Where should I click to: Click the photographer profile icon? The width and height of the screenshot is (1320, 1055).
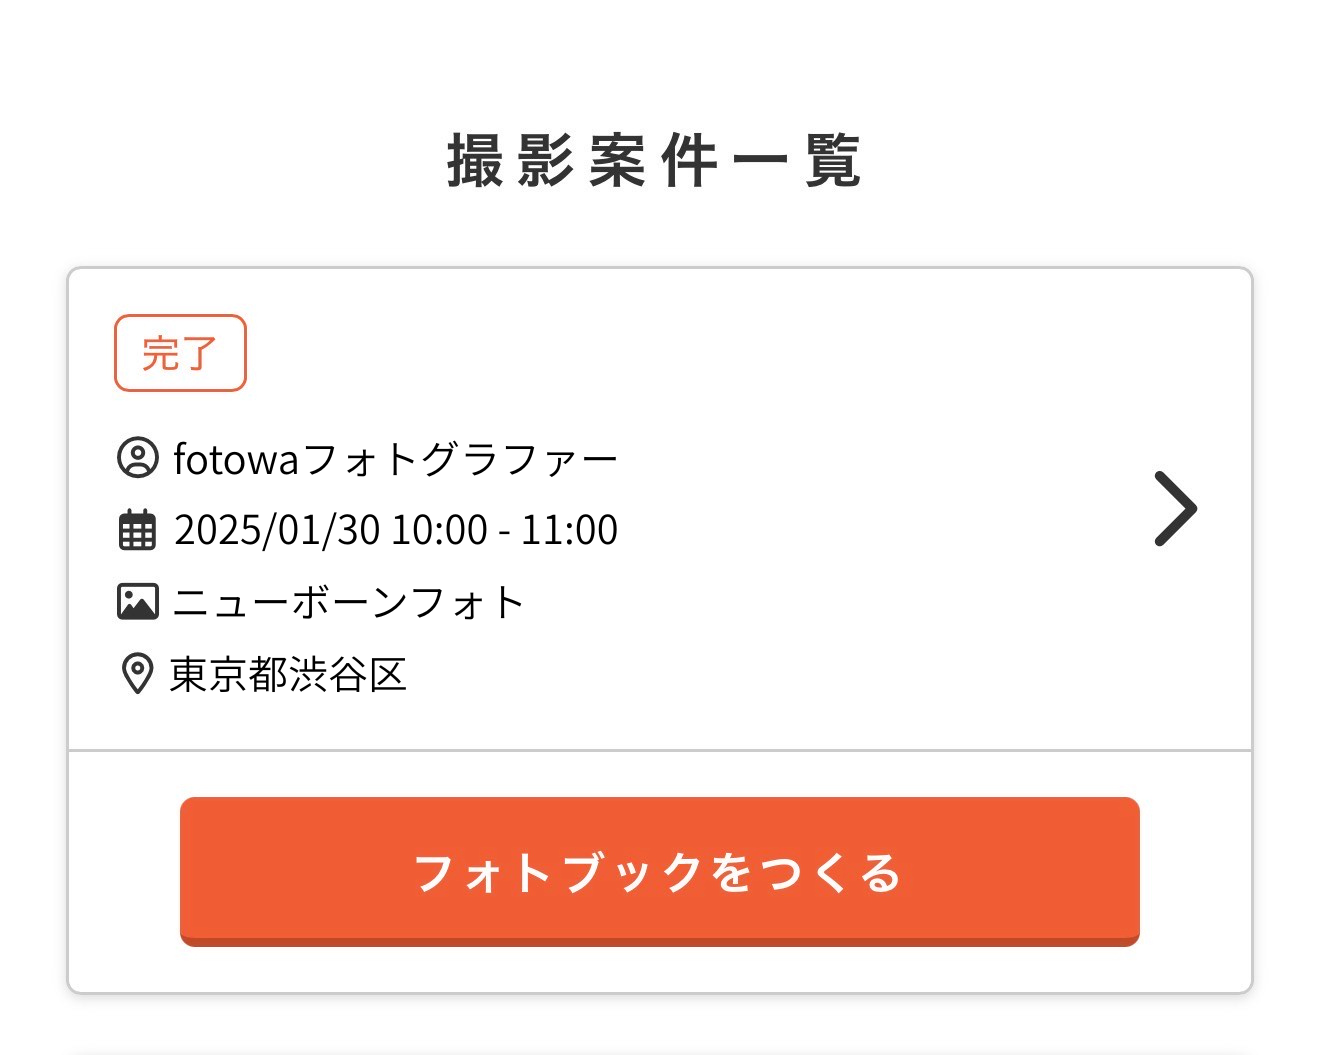point(138,458)
